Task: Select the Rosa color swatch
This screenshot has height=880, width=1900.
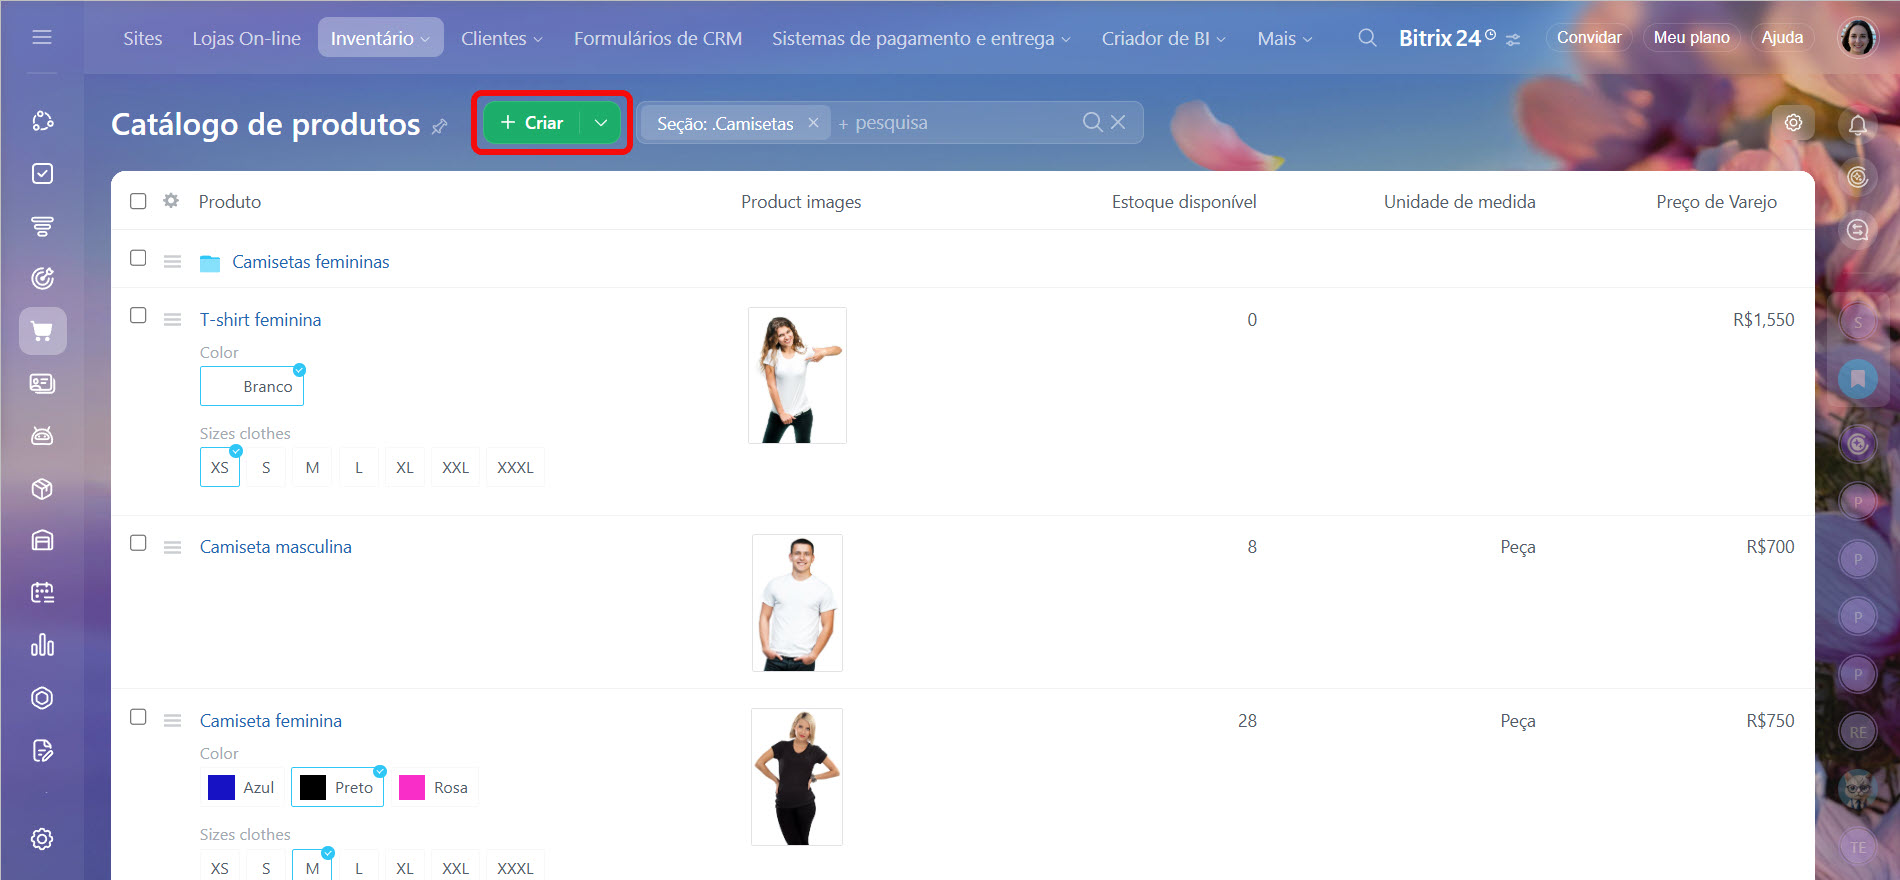Action: pyautogui.click(x=434, y=787)
